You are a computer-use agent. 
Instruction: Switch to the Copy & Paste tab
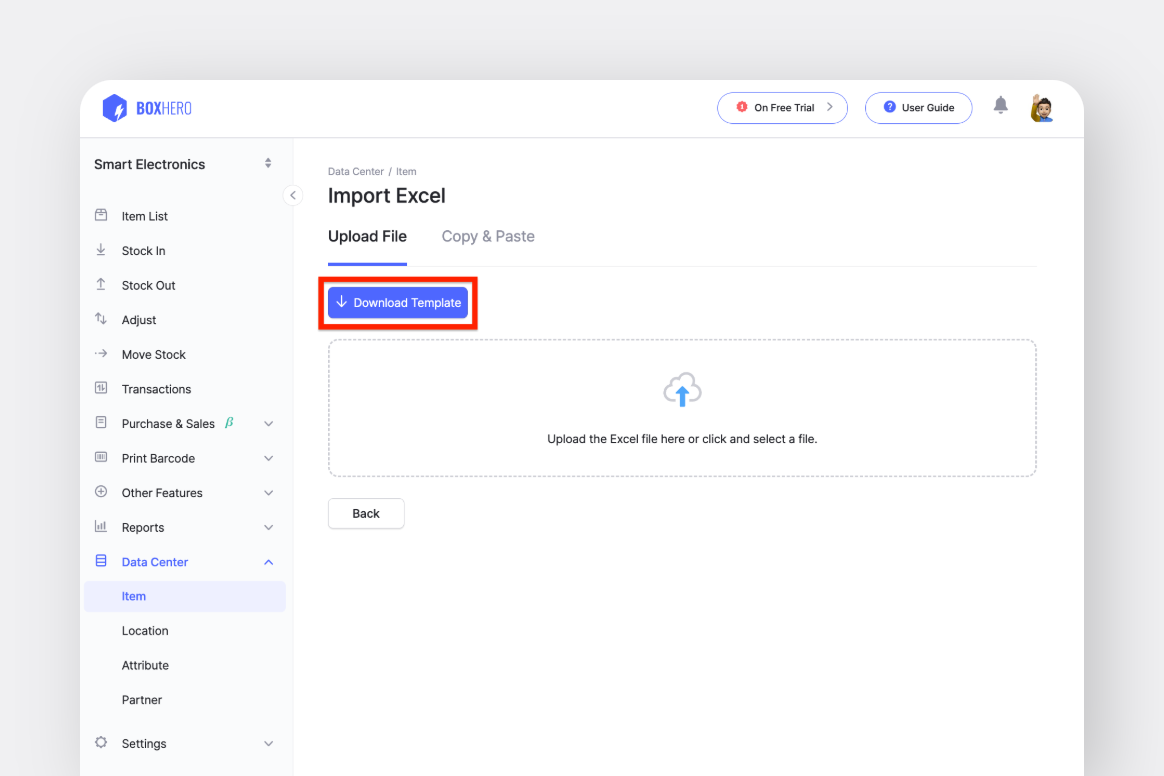[x=488, y=236]
